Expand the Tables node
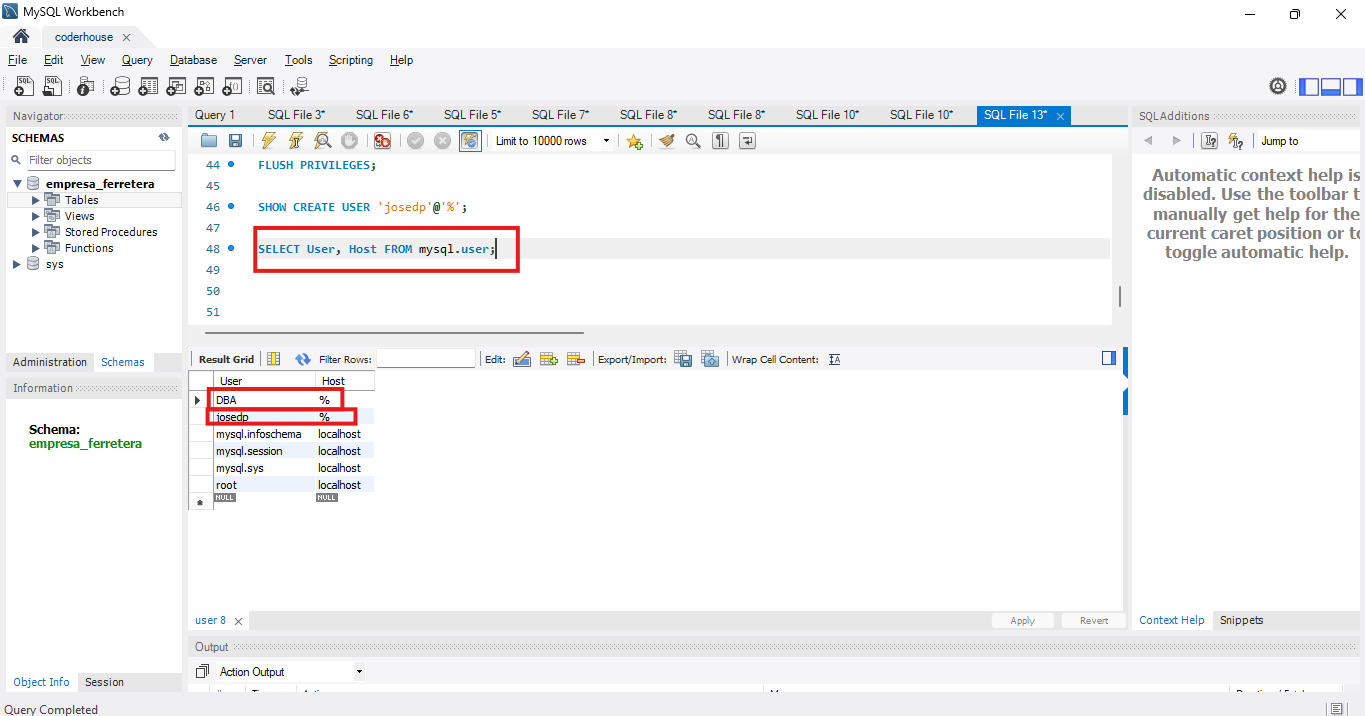 click(36, 200)
